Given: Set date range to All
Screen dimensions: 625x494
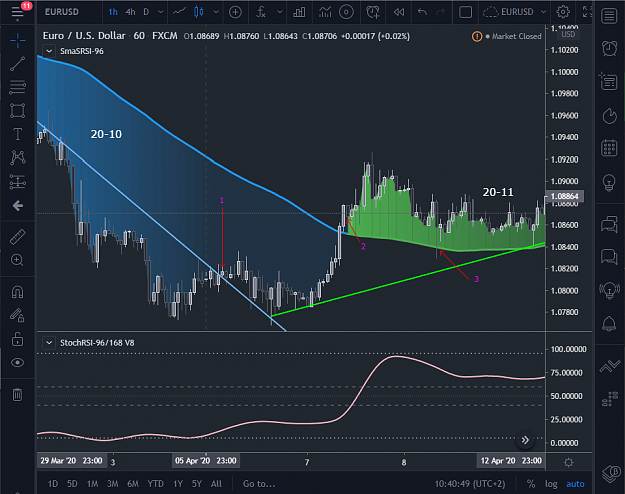Looking at the screenshot, I should coord(216,484).
